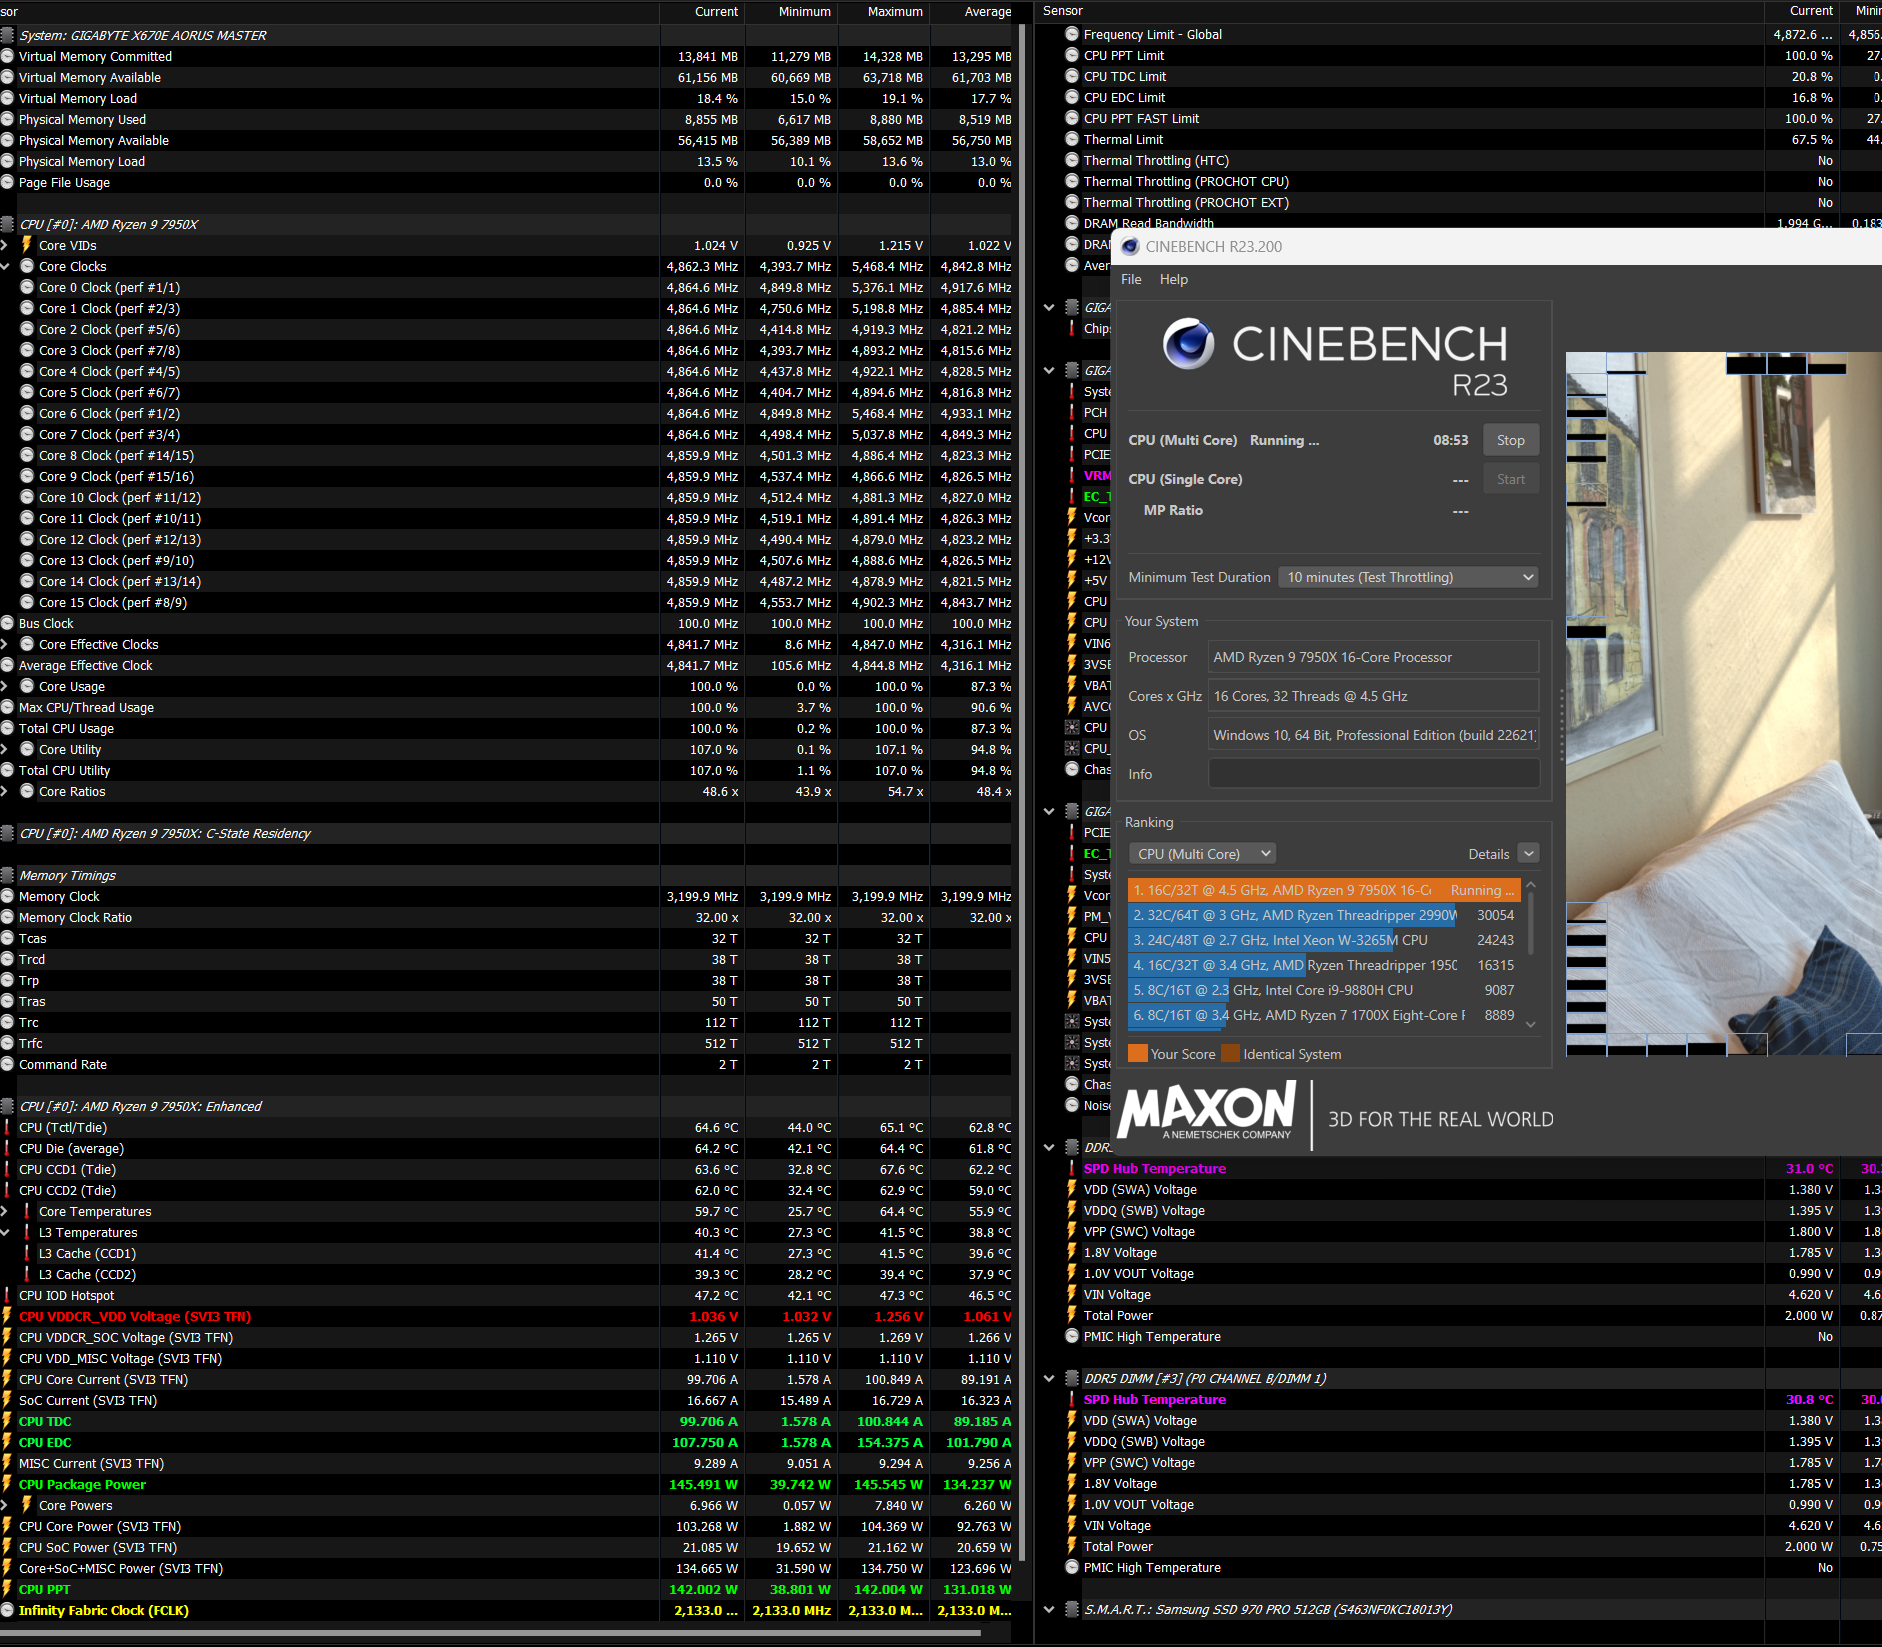Click the Thermal Limit sensor icon
1882x1647 pixels.
pos(1072,139)
